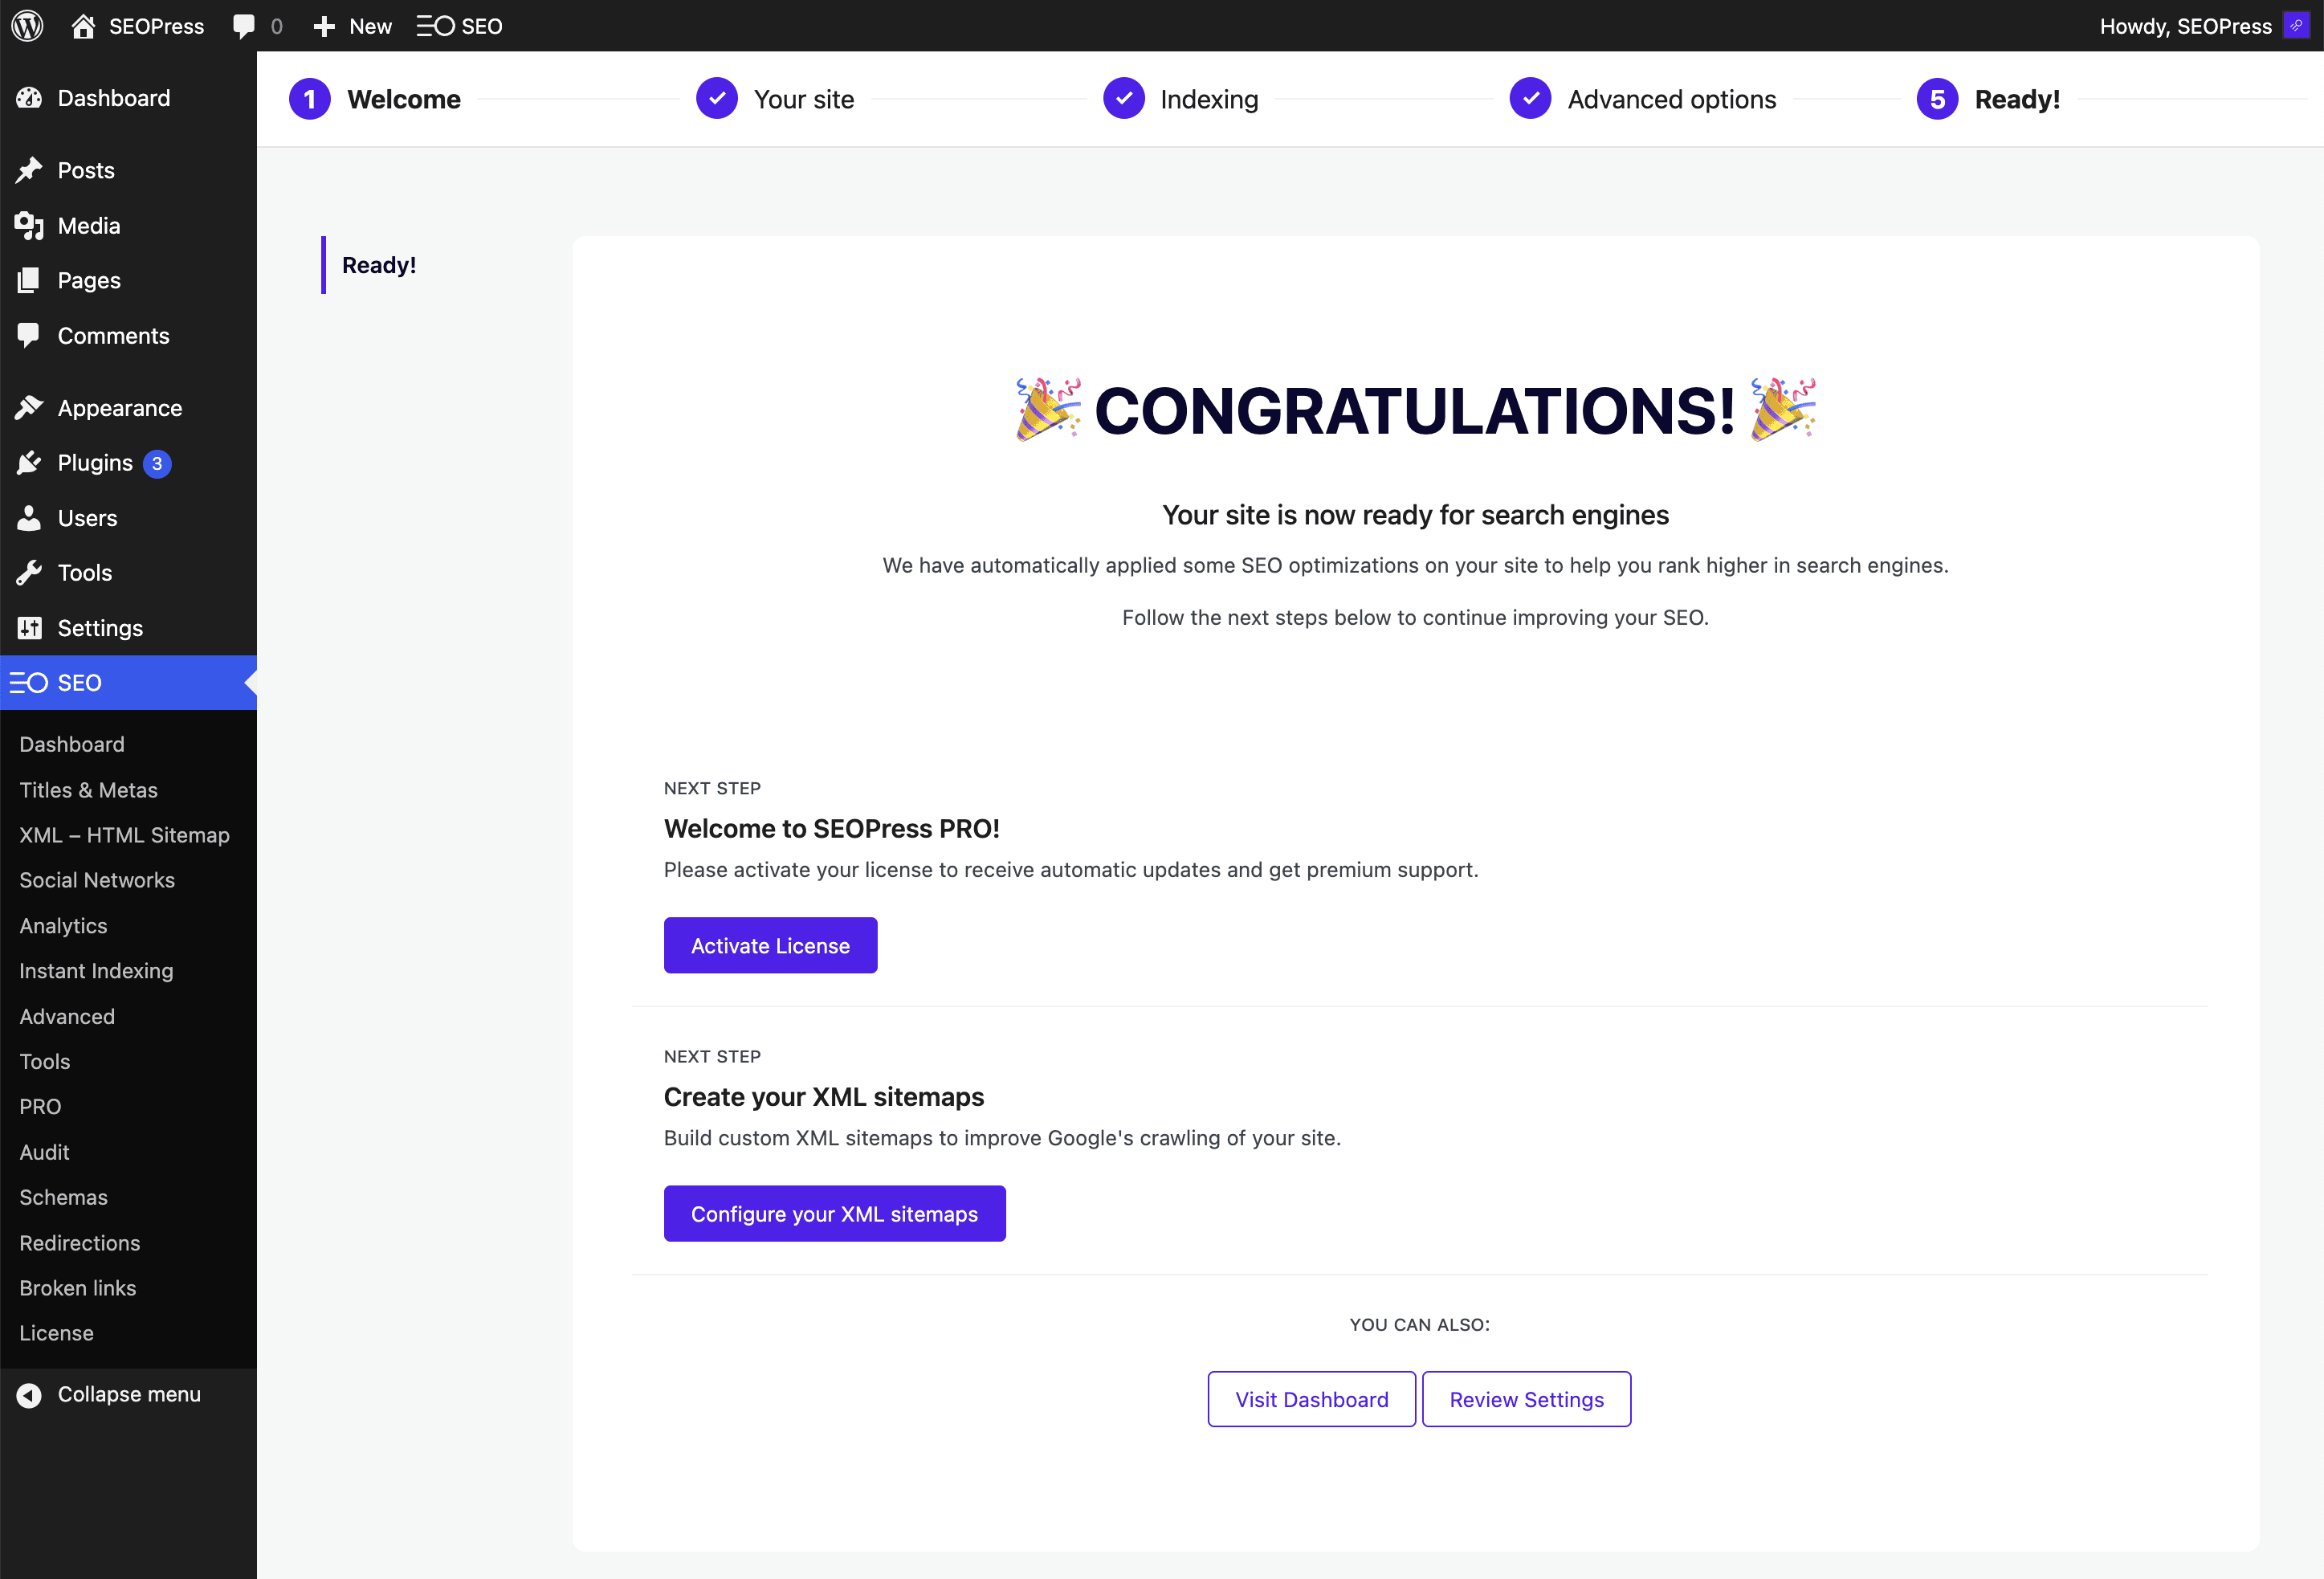
Task: Click the Appearance paintbrush icon
Action: coord(29,408)
